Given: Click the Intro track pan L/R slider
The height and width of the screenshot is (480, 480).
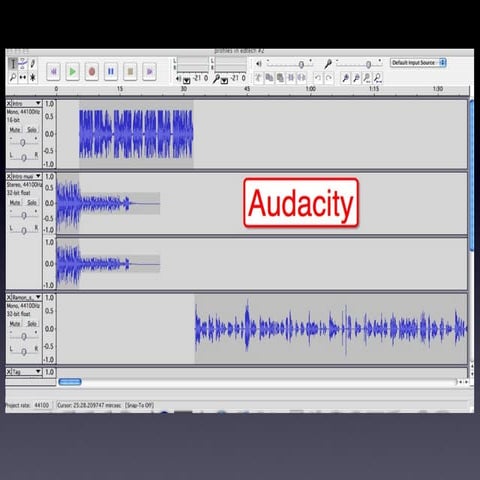Looking at the screenshot, I should pyautogui.click(x=24, y=157).
